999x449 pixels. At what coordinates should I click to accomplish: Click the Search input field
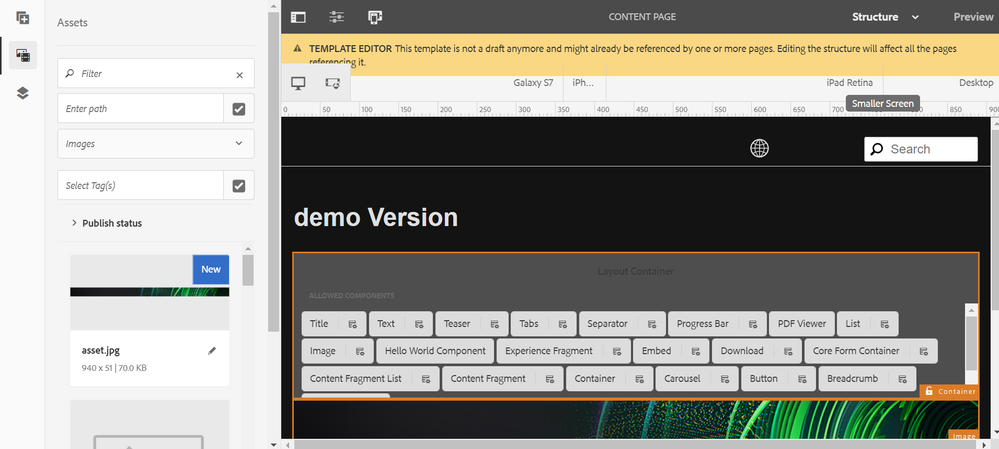pos(920,149)
